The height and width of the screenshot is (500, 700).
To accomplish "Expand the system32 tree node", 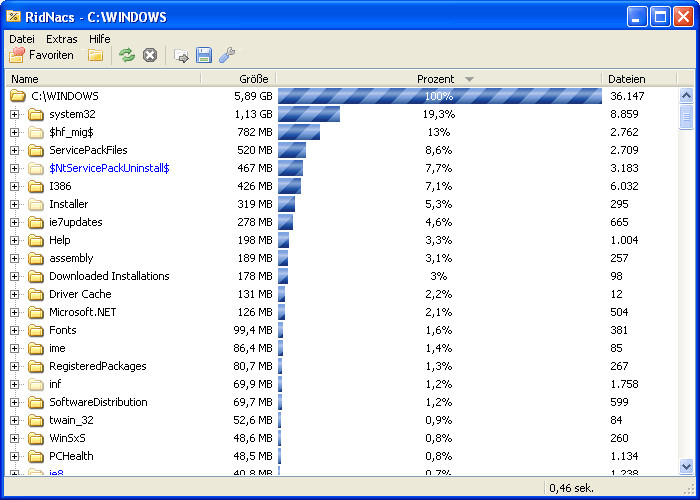I will click(x=15, y=114).
